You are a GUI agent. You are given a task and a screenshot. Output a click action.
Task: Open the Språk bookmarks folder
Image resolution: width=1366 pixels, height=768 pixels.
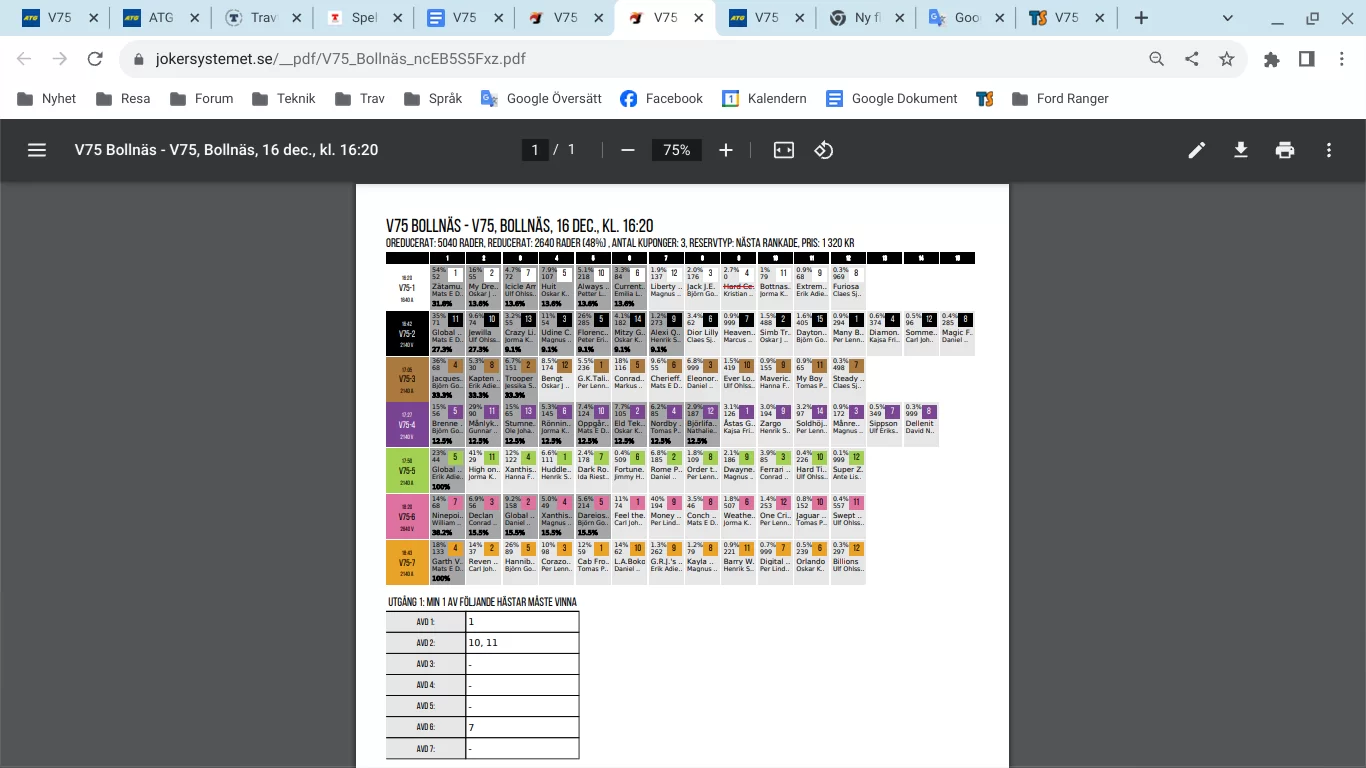tap(433, 99)
